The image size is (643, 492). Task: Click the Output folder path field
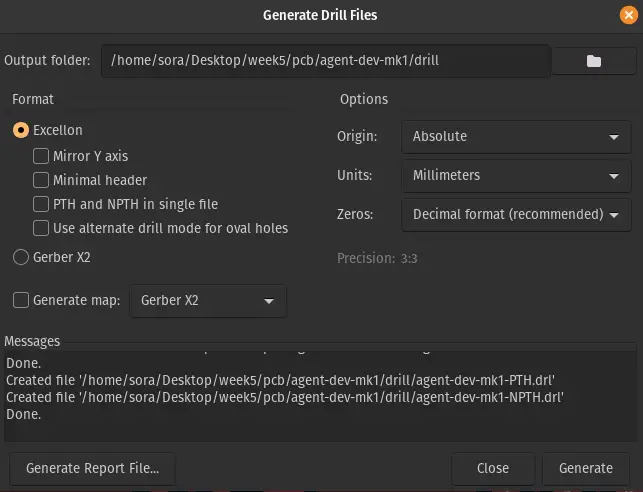(x=325, y=61)
